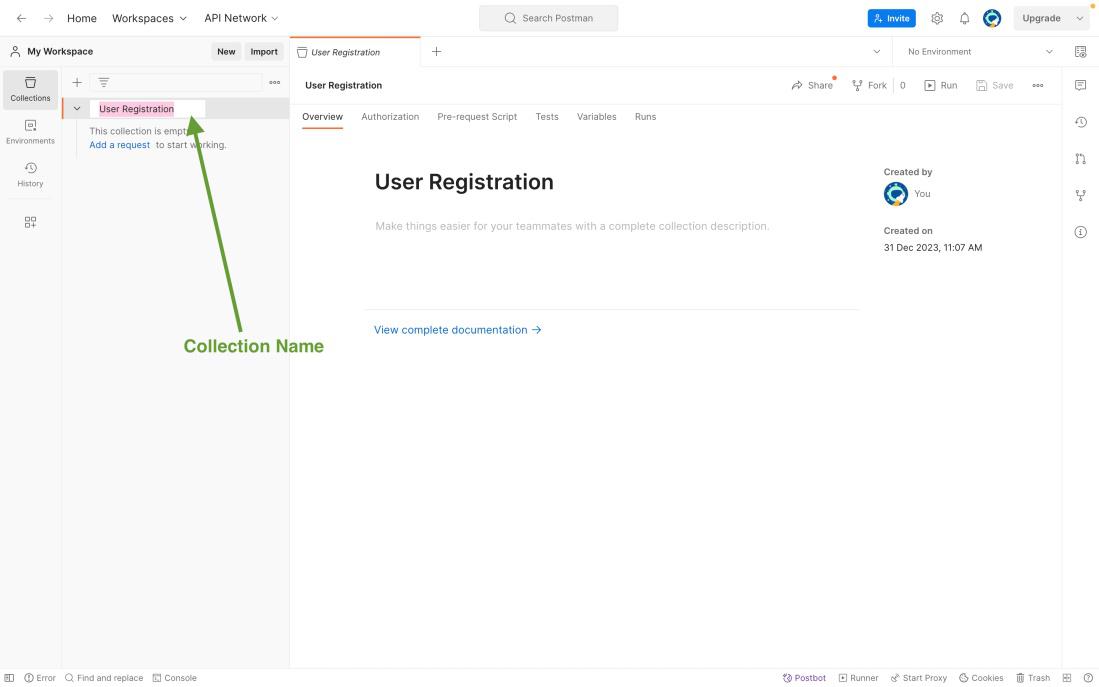Open the No Environment dropdown
Screen dimensions: 1099x687
click(x=979, y=52)
